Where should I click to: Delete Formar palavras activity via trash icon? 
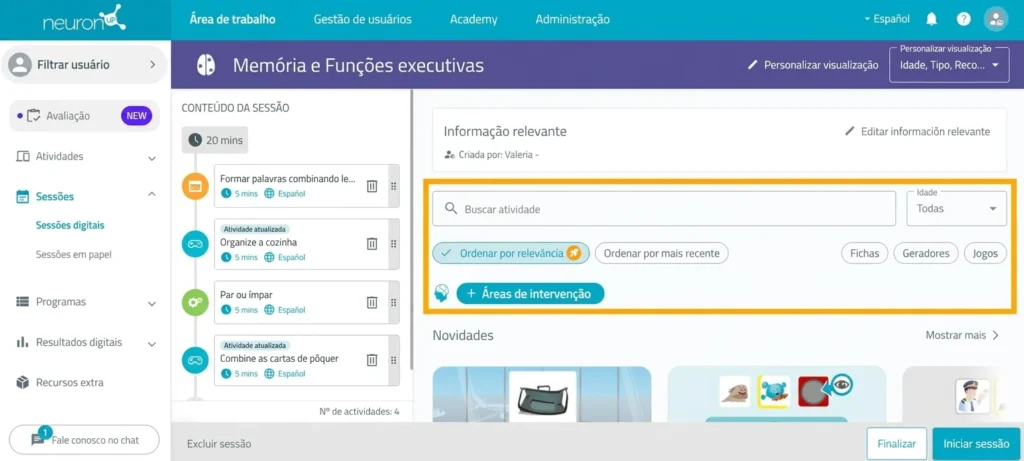[x=372, y=186]
